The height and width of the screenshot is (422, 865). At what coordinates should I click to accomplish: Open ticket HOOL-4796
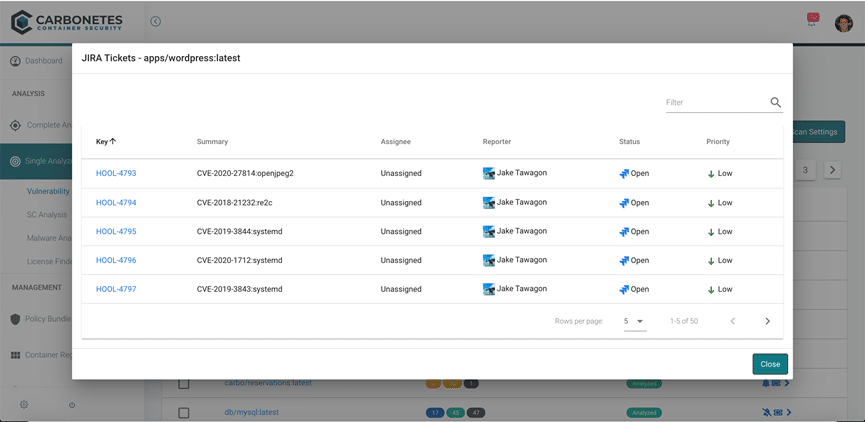116,260
